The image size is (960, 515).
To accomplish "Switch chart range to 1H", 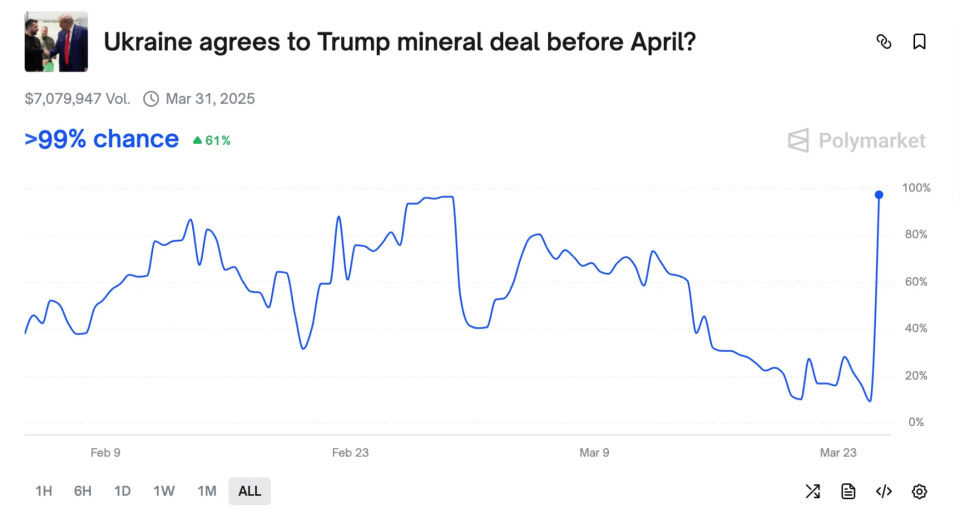I will (44, 491).
